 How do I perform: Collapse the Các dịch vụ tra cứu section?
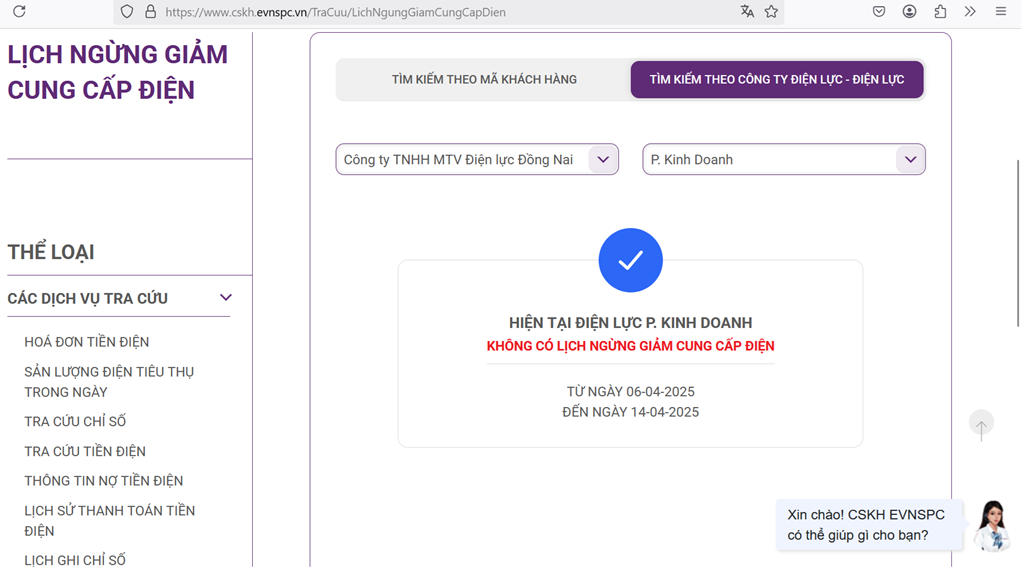(225, 298)
